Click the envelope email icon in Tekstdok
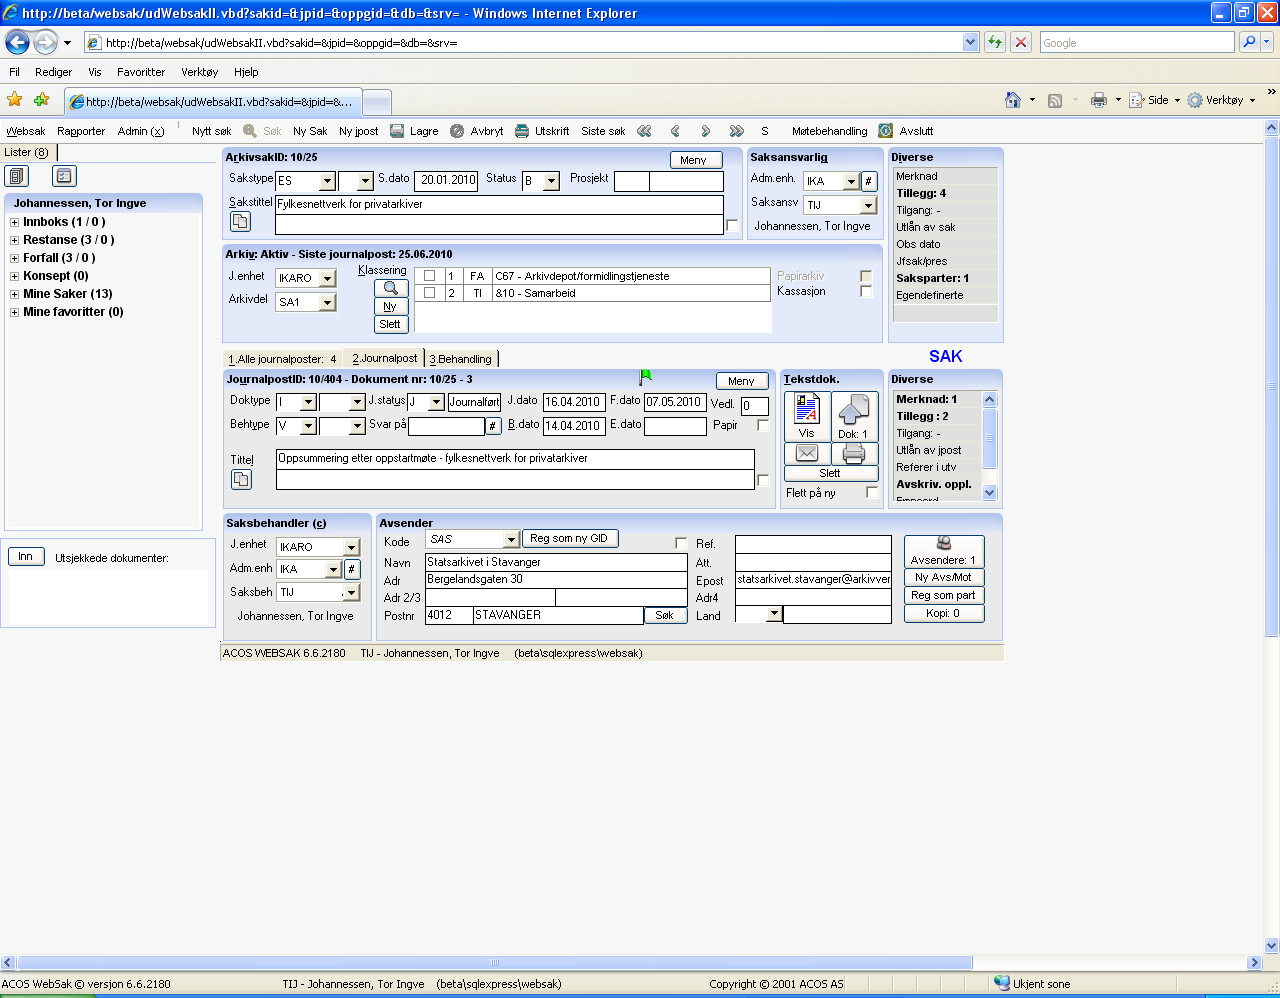Viewport: 1280px width, 998px height. pos(807,453)
